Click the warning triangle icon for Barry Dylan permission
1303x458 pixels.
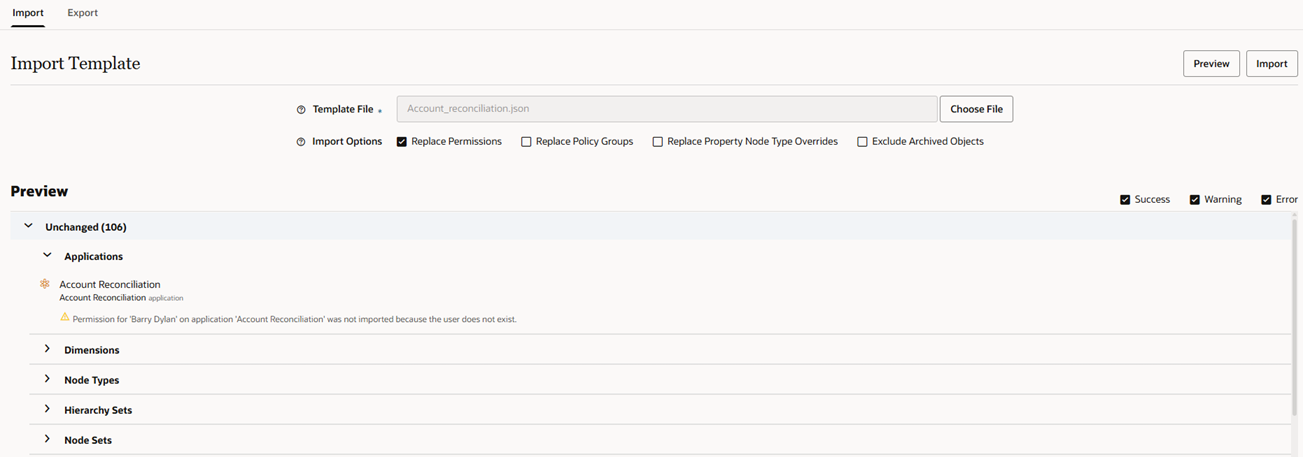[65, 317]
